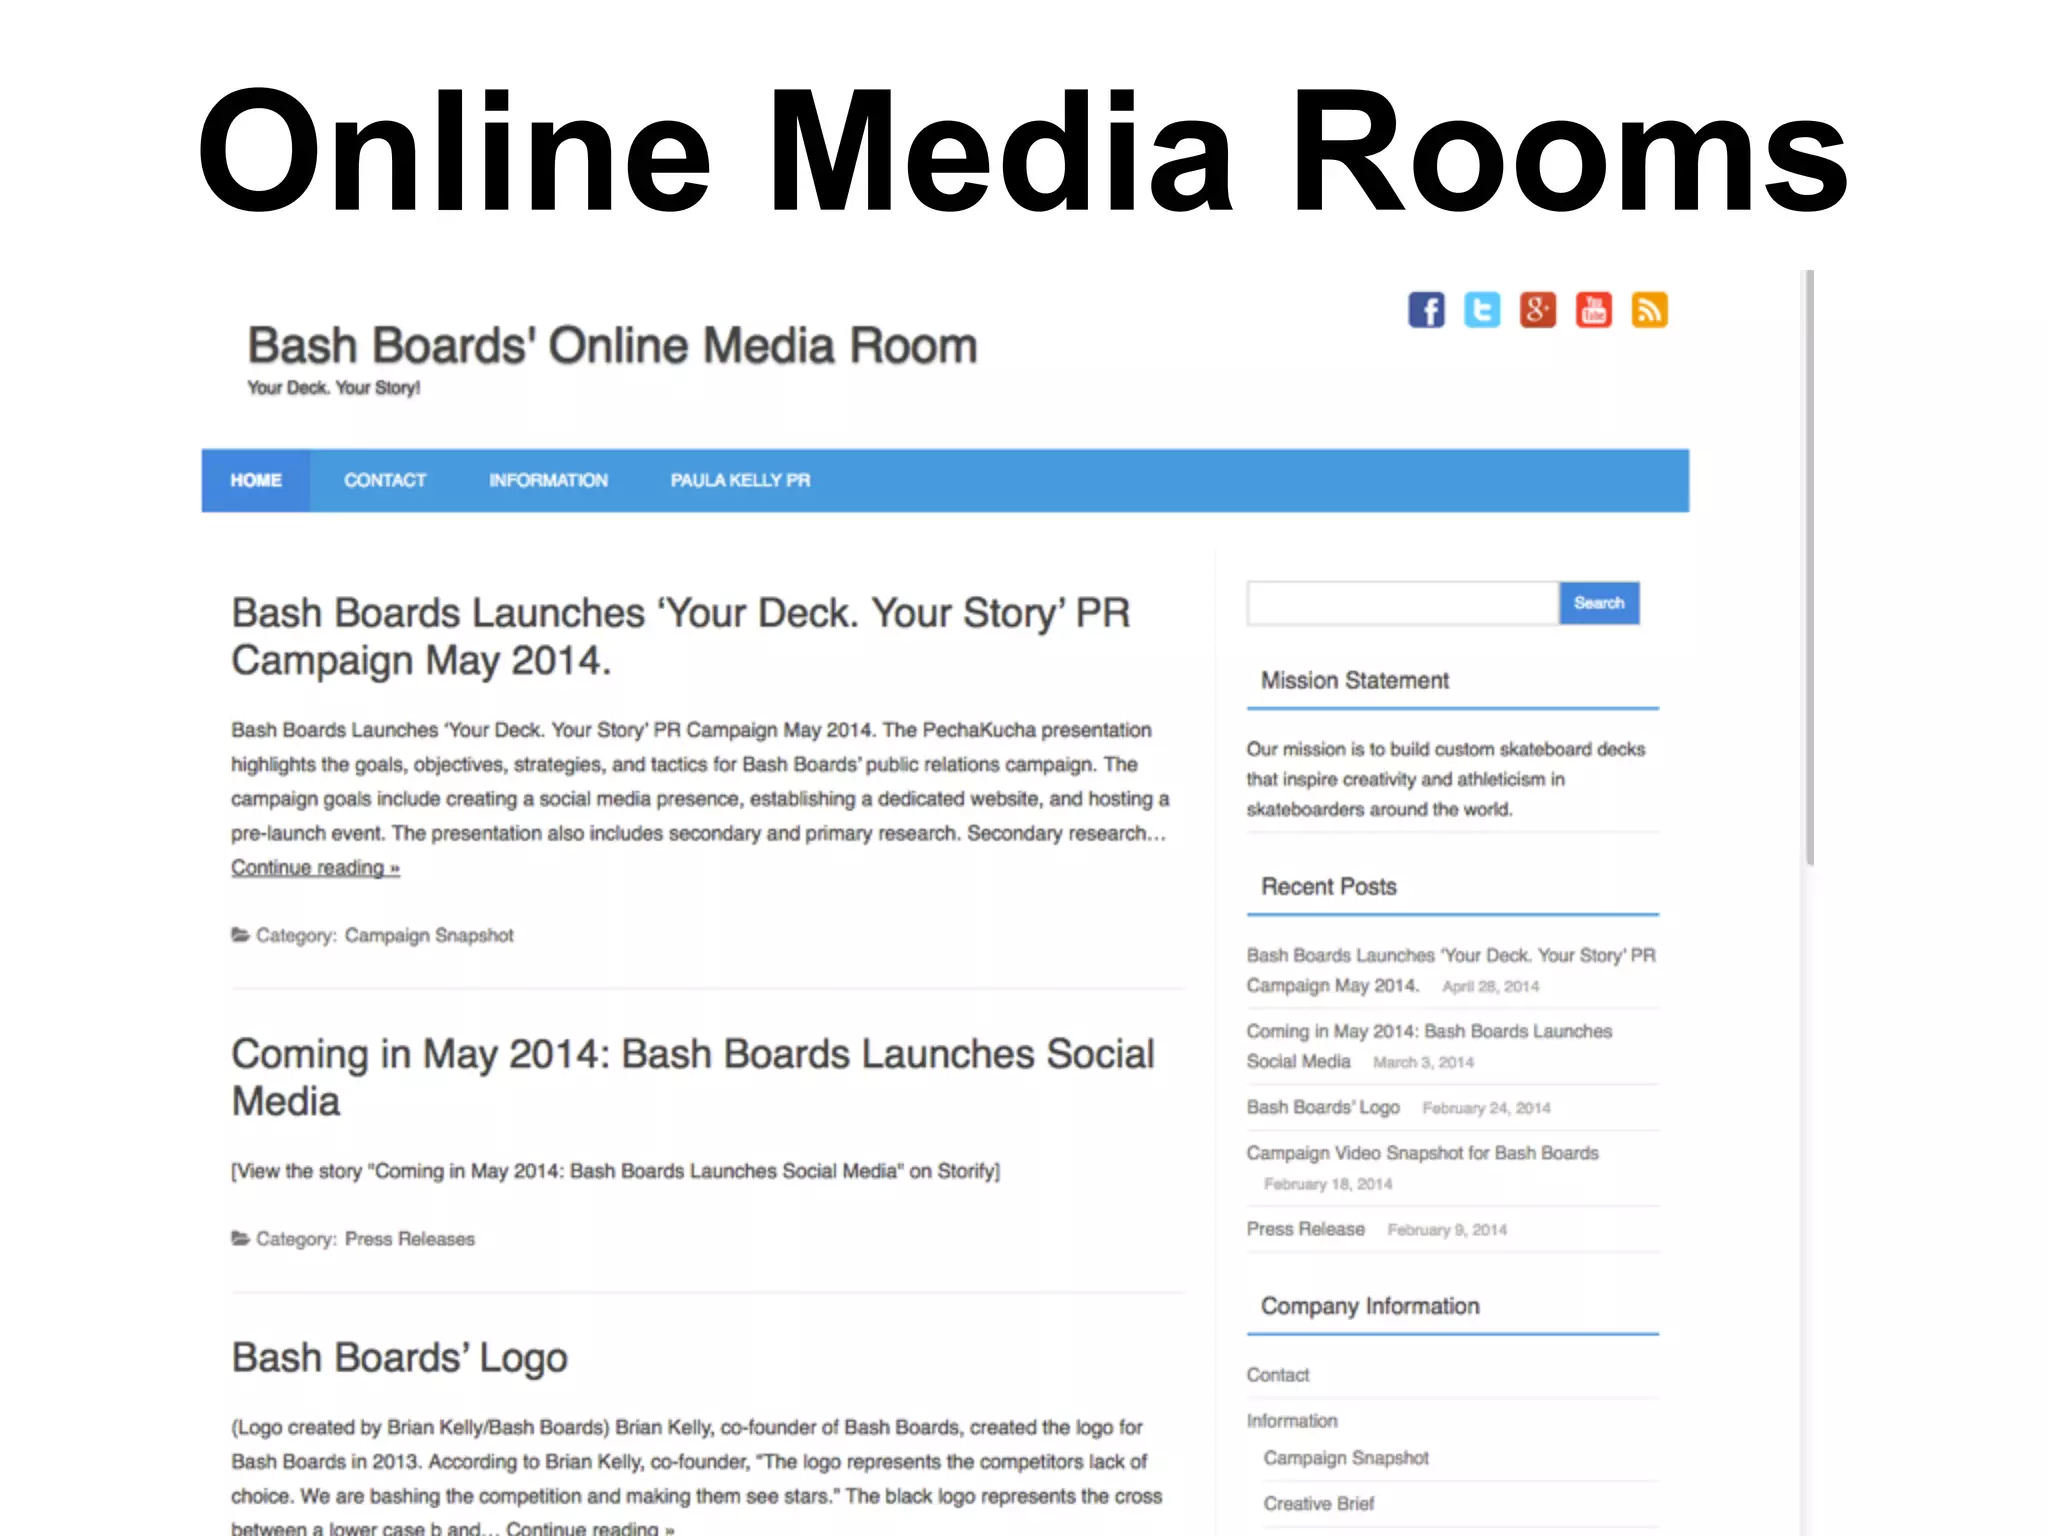Open the Campaign Snapshot category link
Screen dimensions: 2048x1536
coord(429,935)
